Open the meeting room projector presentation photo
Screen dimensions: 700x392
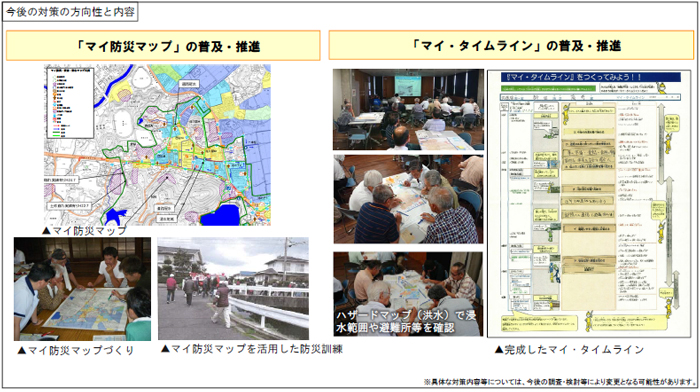click(x=408, y=109)
